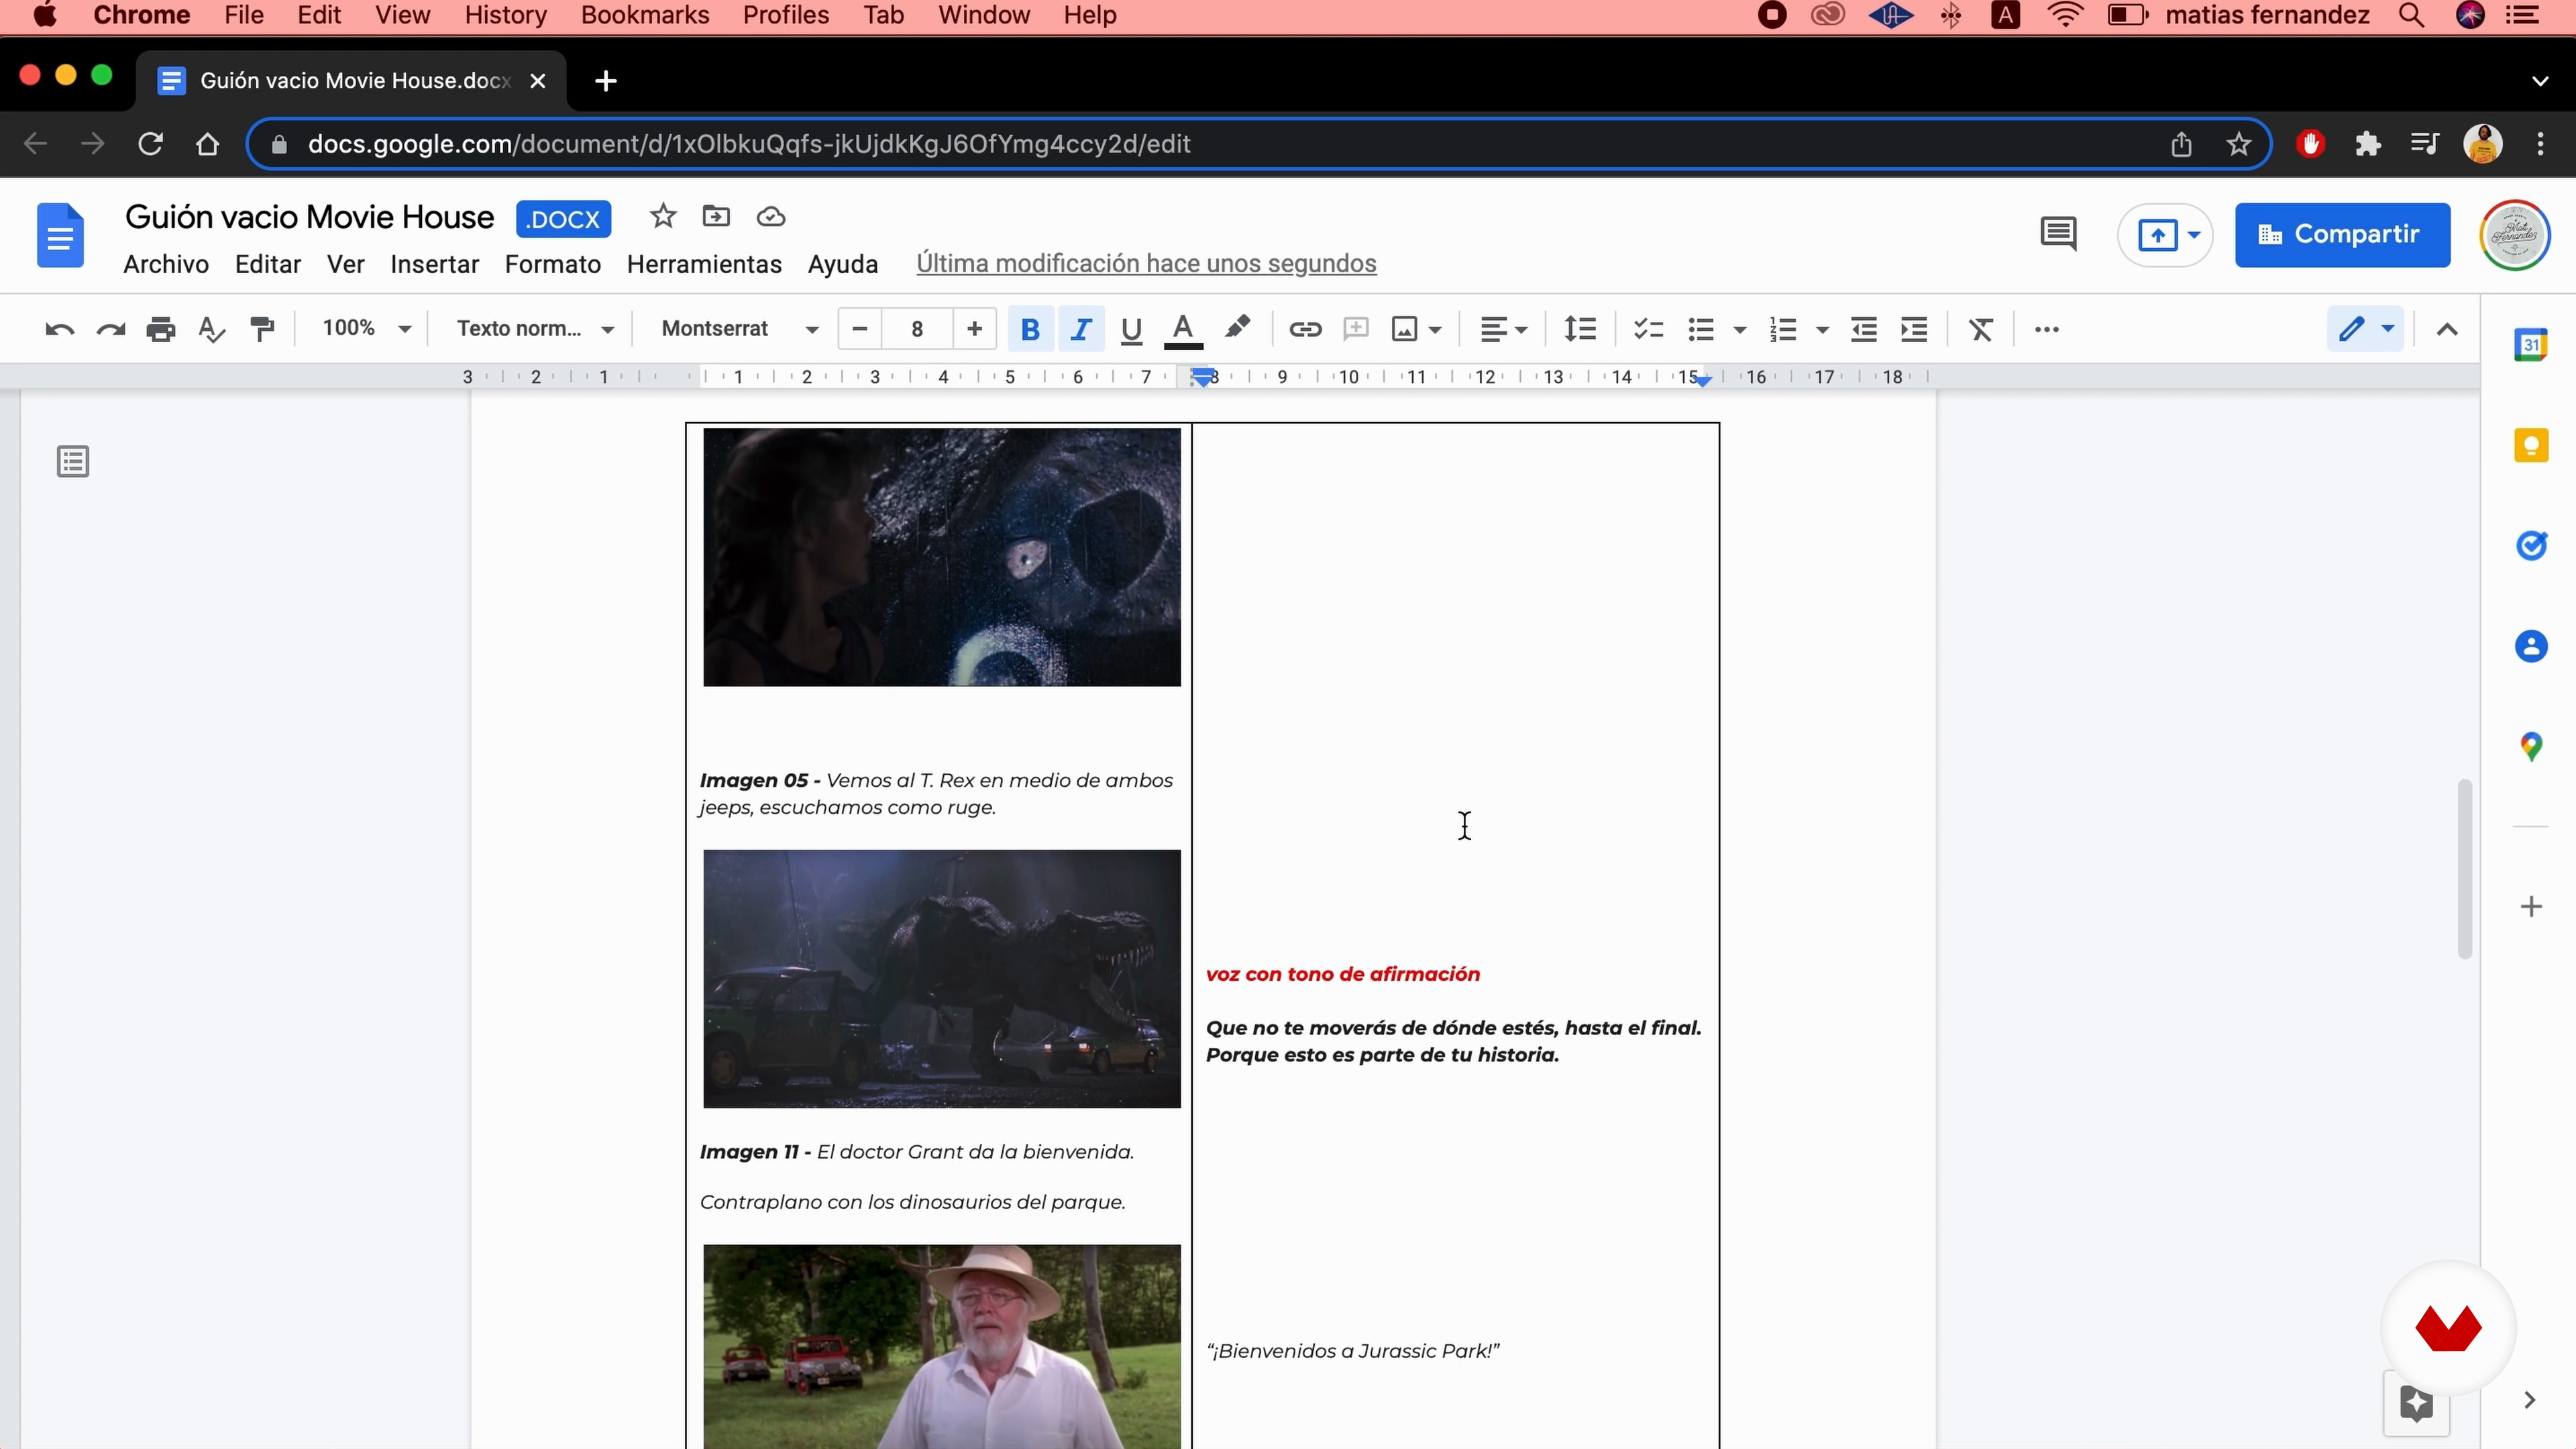The image size is (2576, 1449).
Task: Open line spacing options
Action: pos(1580,329)
